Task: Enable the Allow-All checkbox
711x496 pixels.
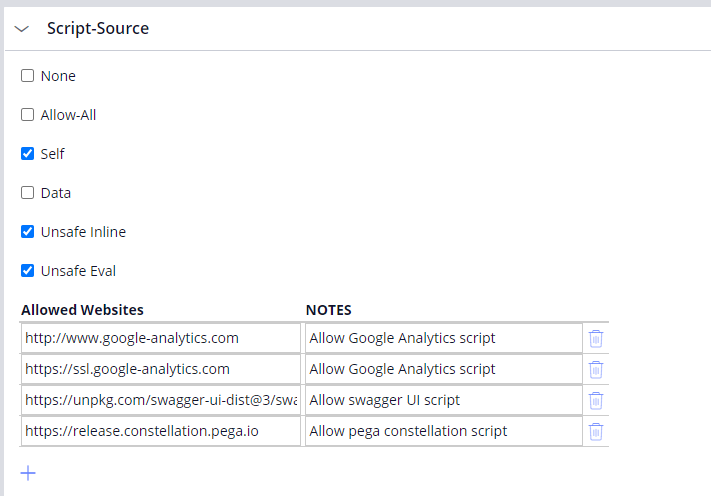Action: [x=28, y=115]
